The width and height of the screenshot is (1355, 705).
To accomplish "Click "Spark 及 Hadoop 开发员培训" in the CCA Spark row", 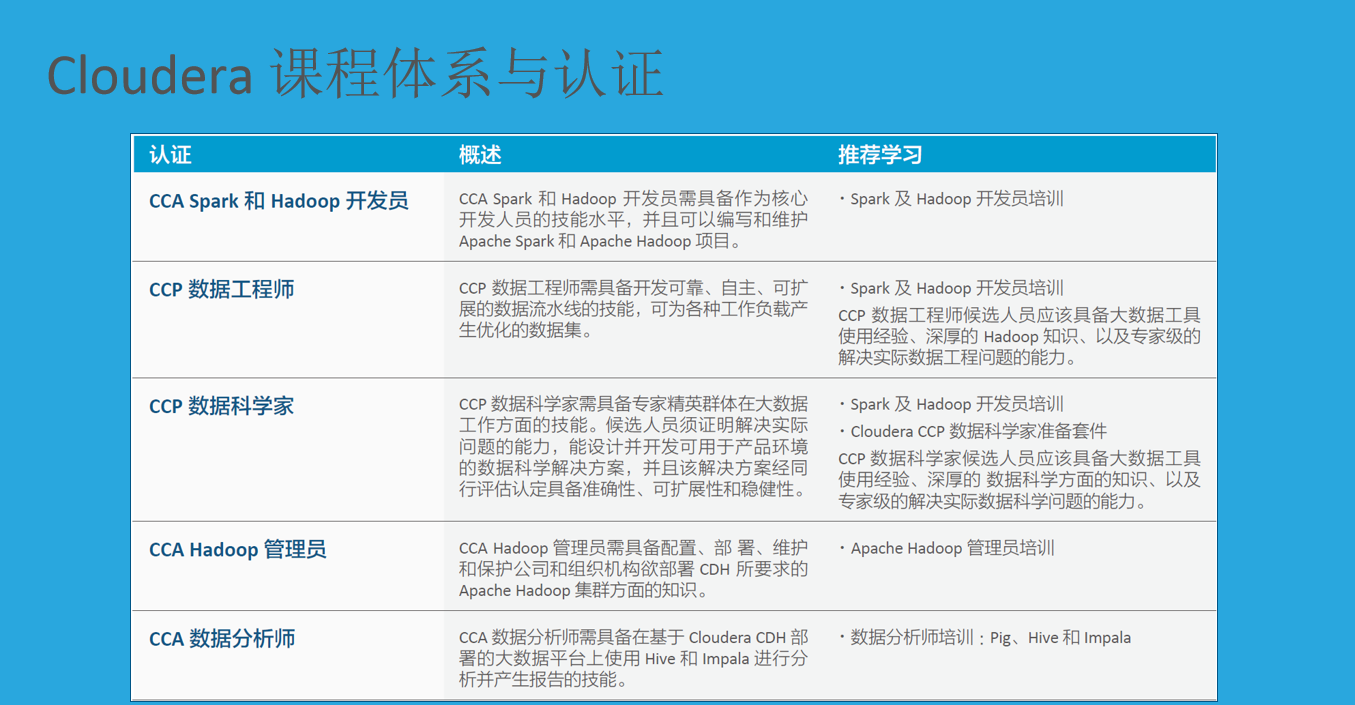I will point(951,199).
